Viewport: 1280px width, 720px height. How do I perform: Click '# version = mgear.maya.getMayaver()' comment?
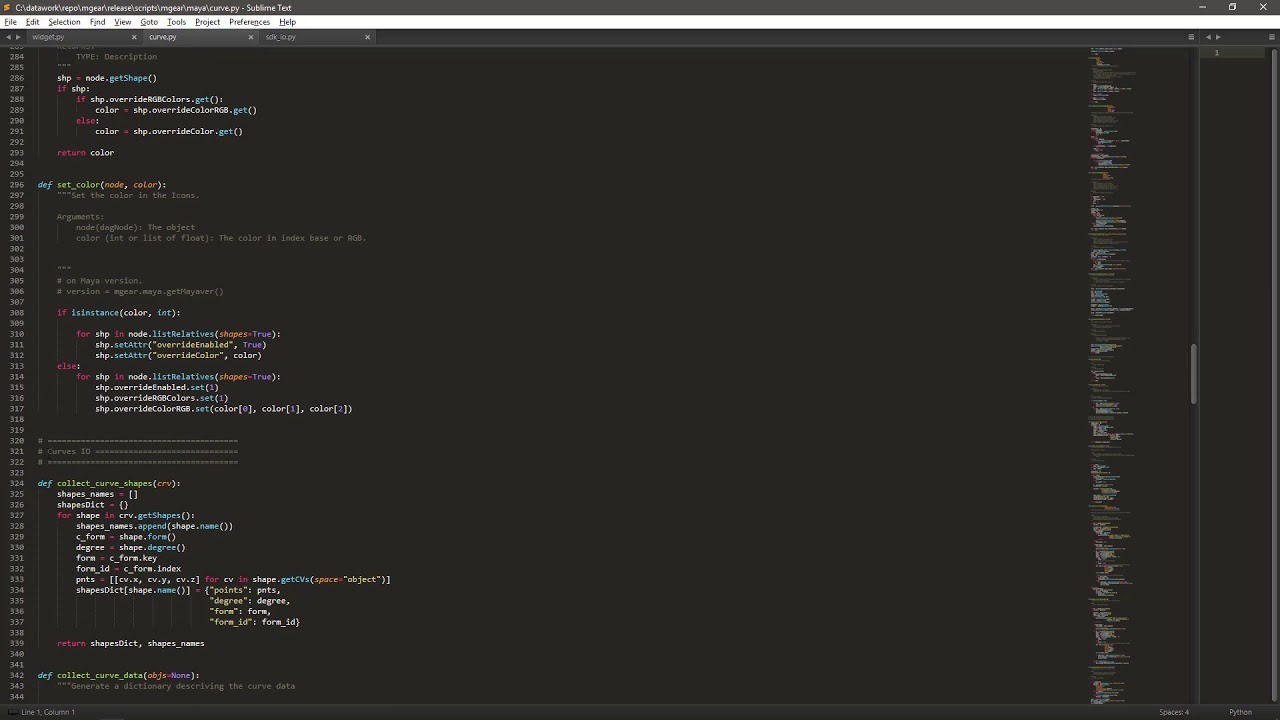140,292
